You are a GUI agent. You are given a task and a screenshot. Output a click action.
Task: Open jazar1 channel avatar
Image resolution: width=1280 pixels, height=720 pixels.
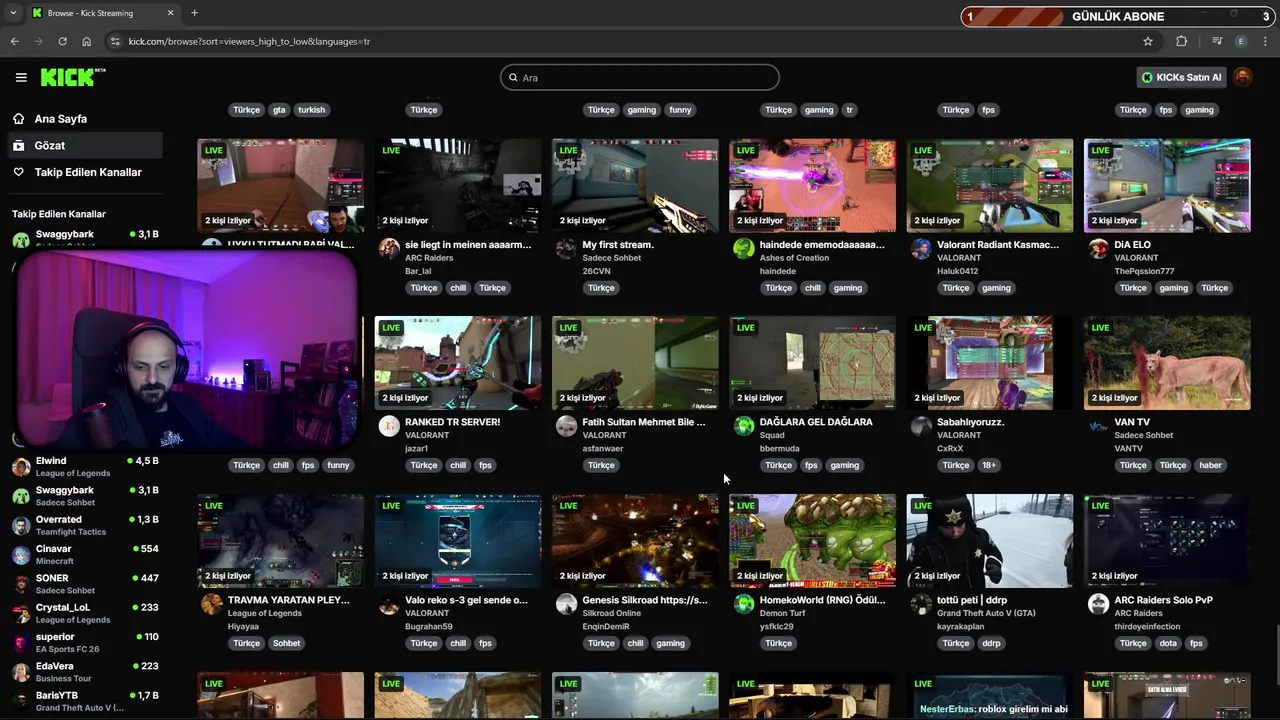click(x=389, y=426)
